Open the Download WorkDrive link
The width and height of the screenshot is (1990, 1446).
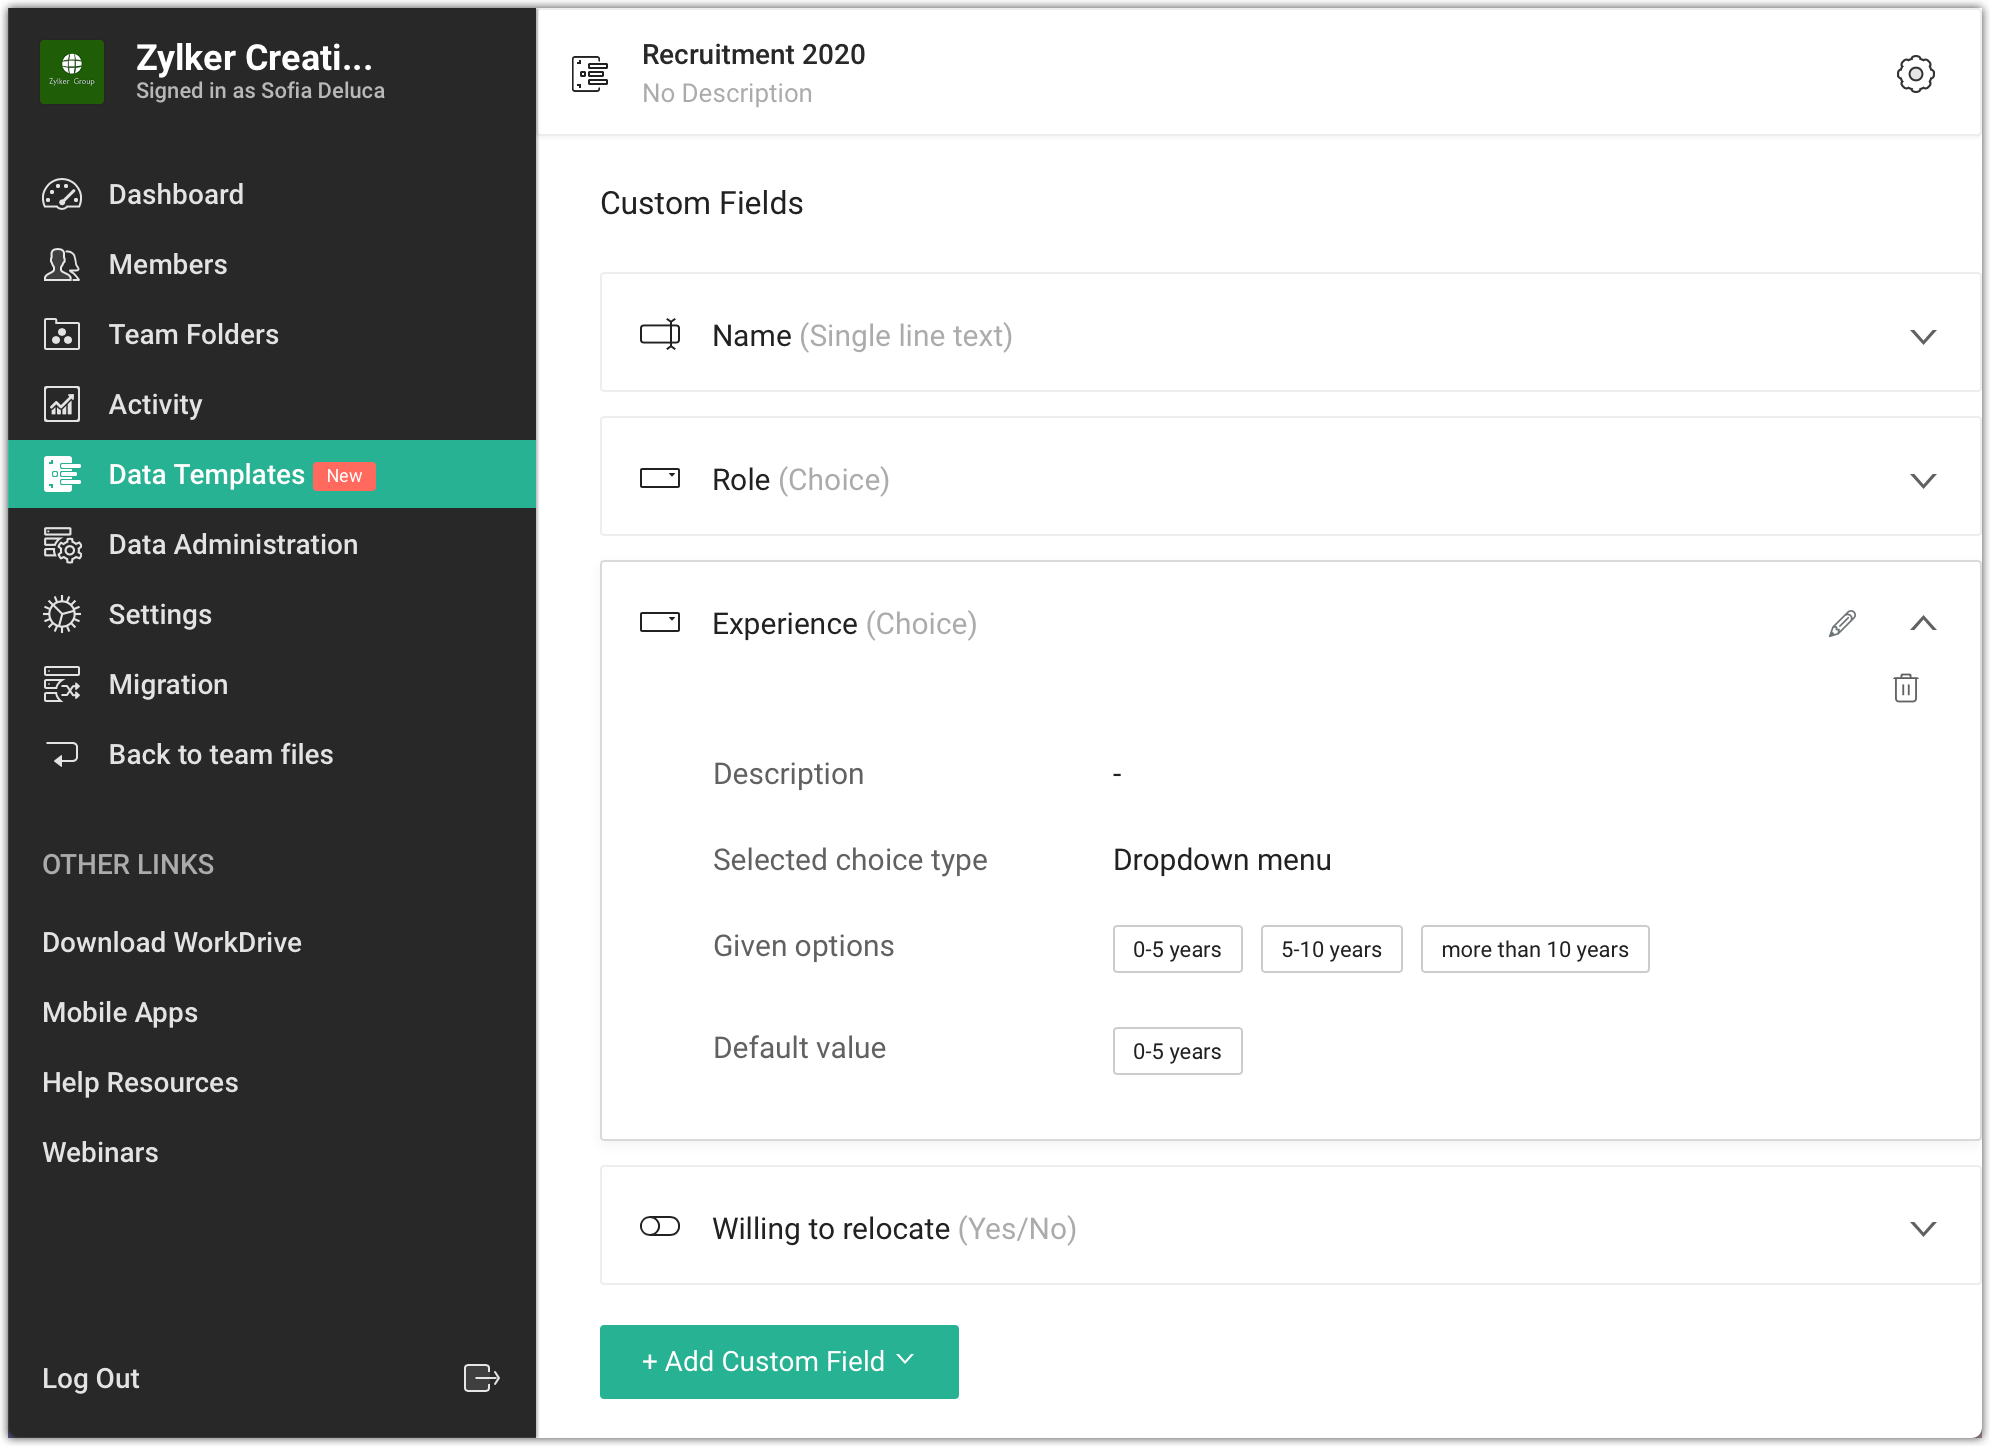point(172,942)
